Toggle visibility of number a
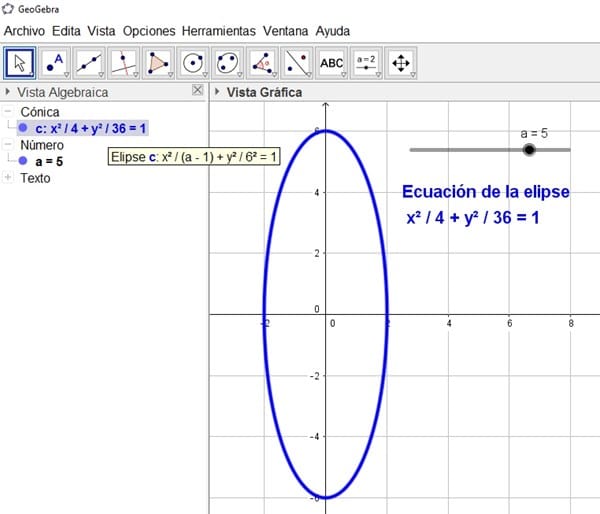600x514 pixels. point(23,161)
